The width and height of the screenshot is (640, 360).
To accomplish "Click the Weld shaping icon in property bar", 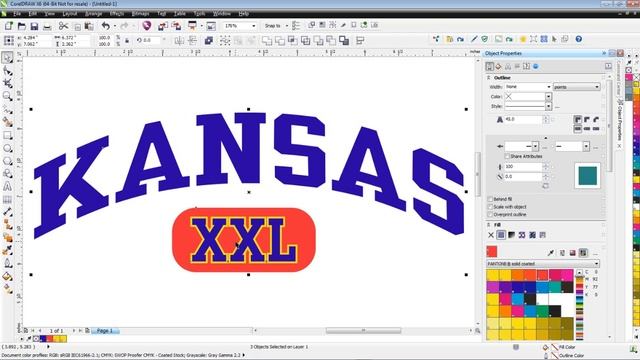I will [267, 40].
